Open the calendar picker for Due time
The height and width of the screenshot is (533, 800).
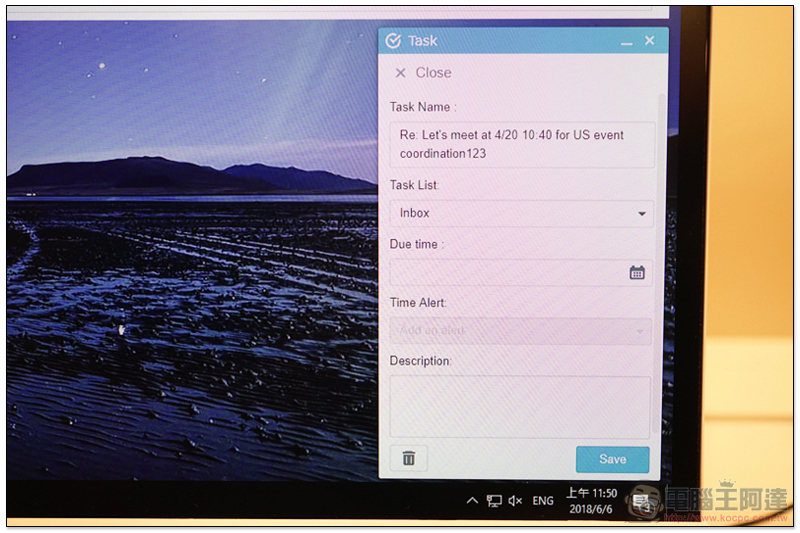[637, 272]
